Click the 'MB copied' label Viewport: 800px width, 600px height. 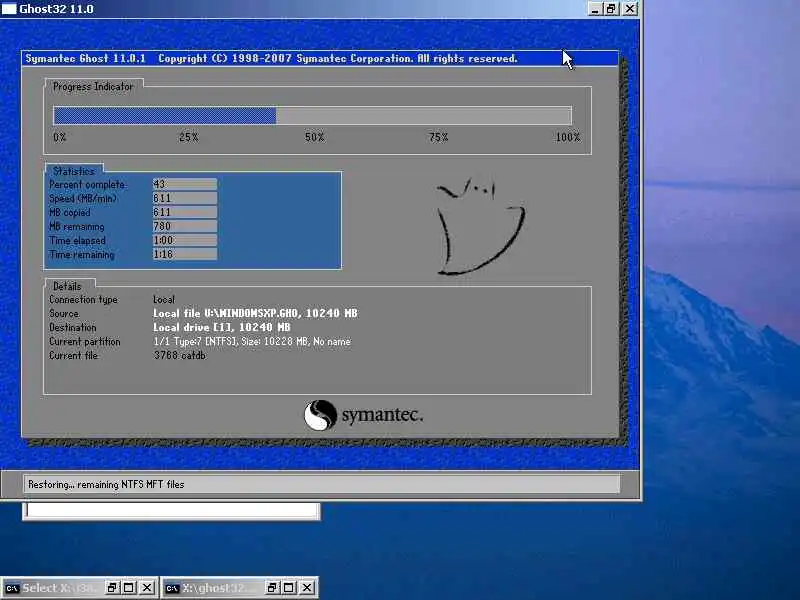[69, 212]
